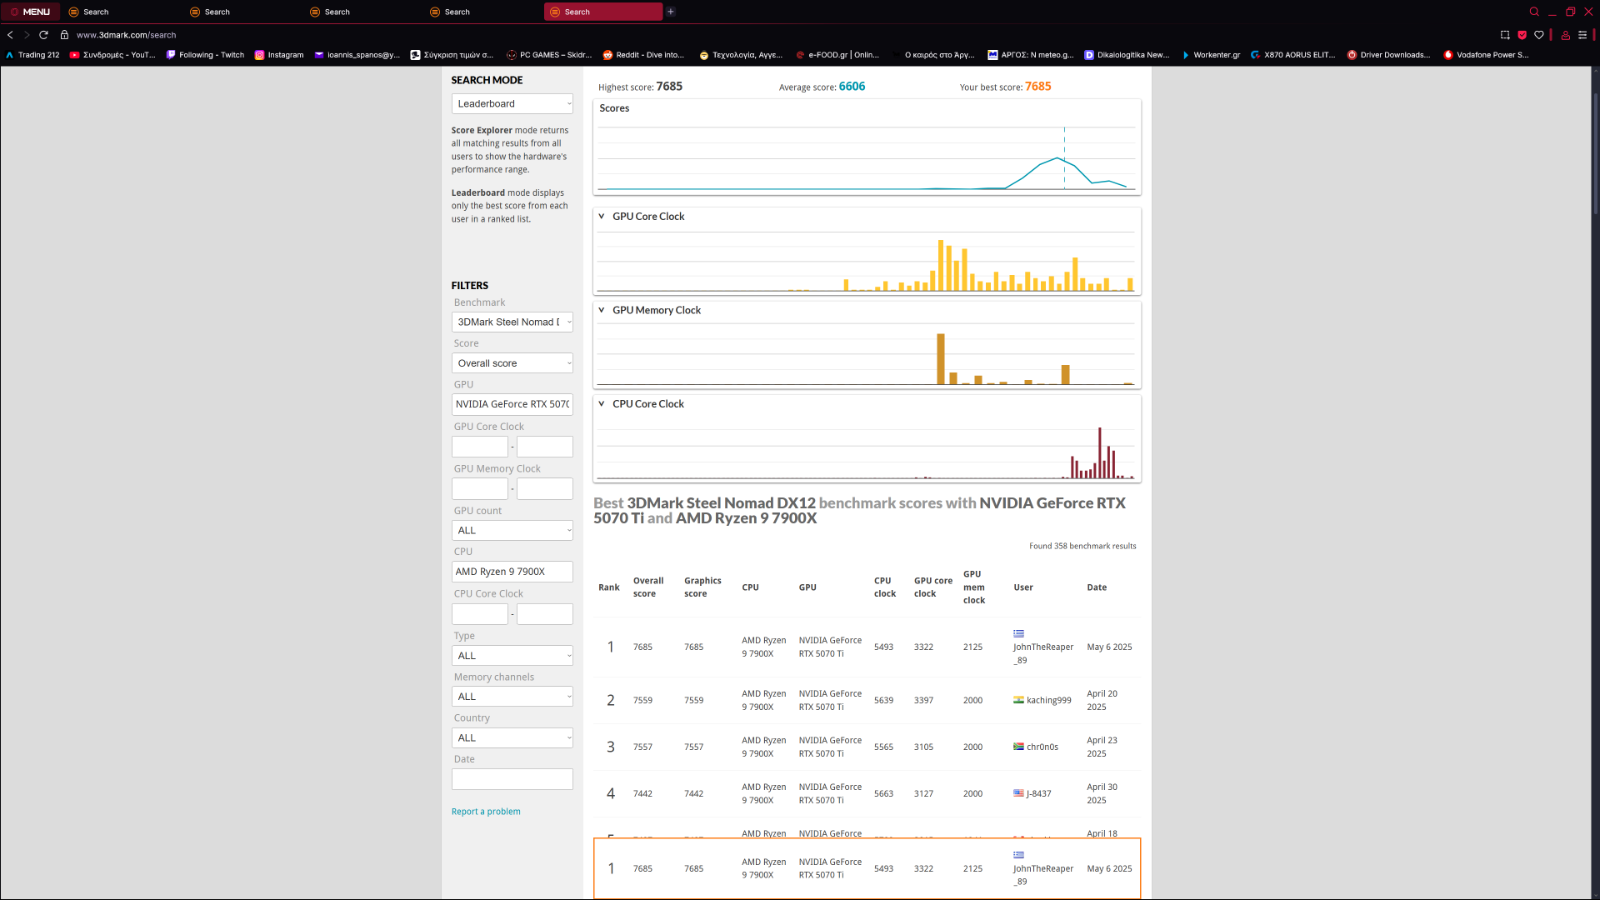Click the Report a problem link
Image resolution: width=1600 pixels, height=900 pixels.
point(486,812)
